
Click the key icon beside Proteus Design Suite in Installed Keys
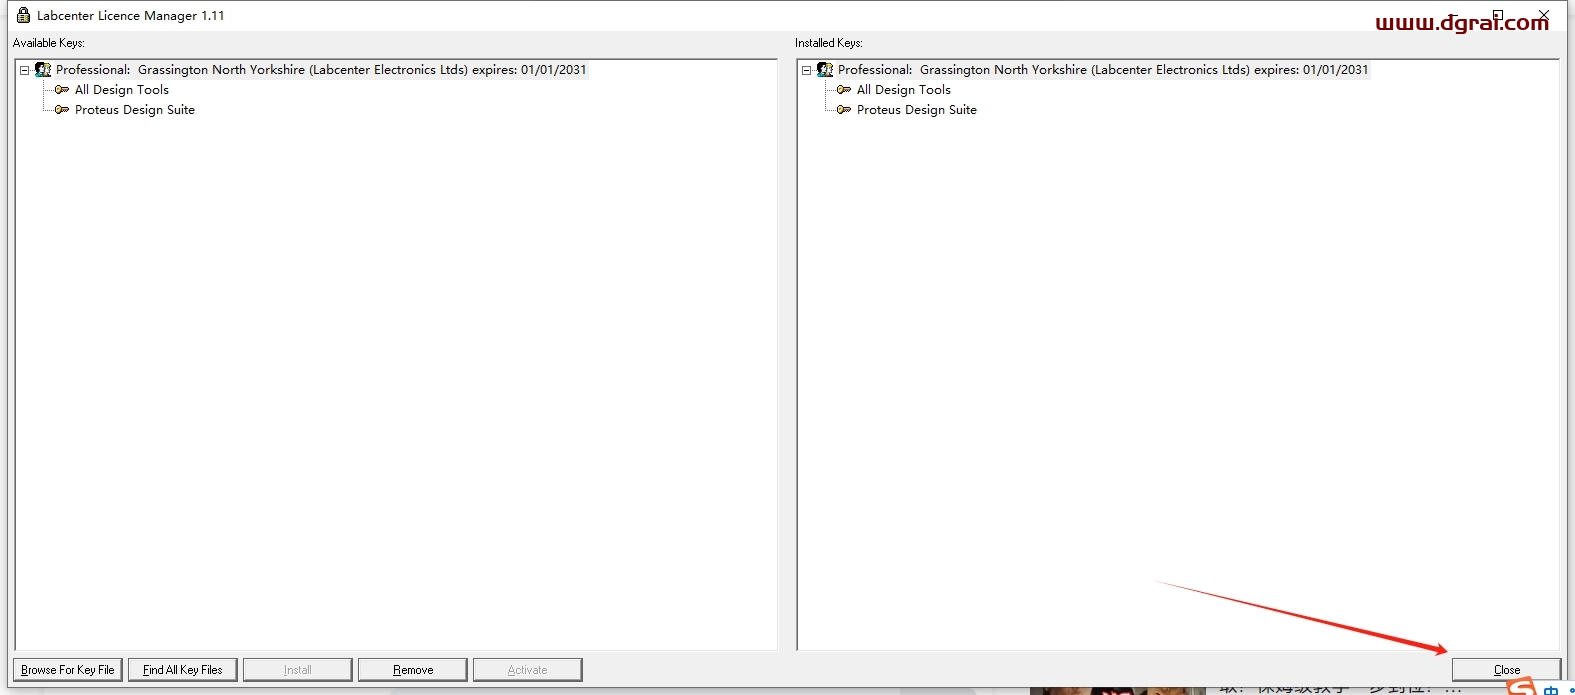(844, 110)
